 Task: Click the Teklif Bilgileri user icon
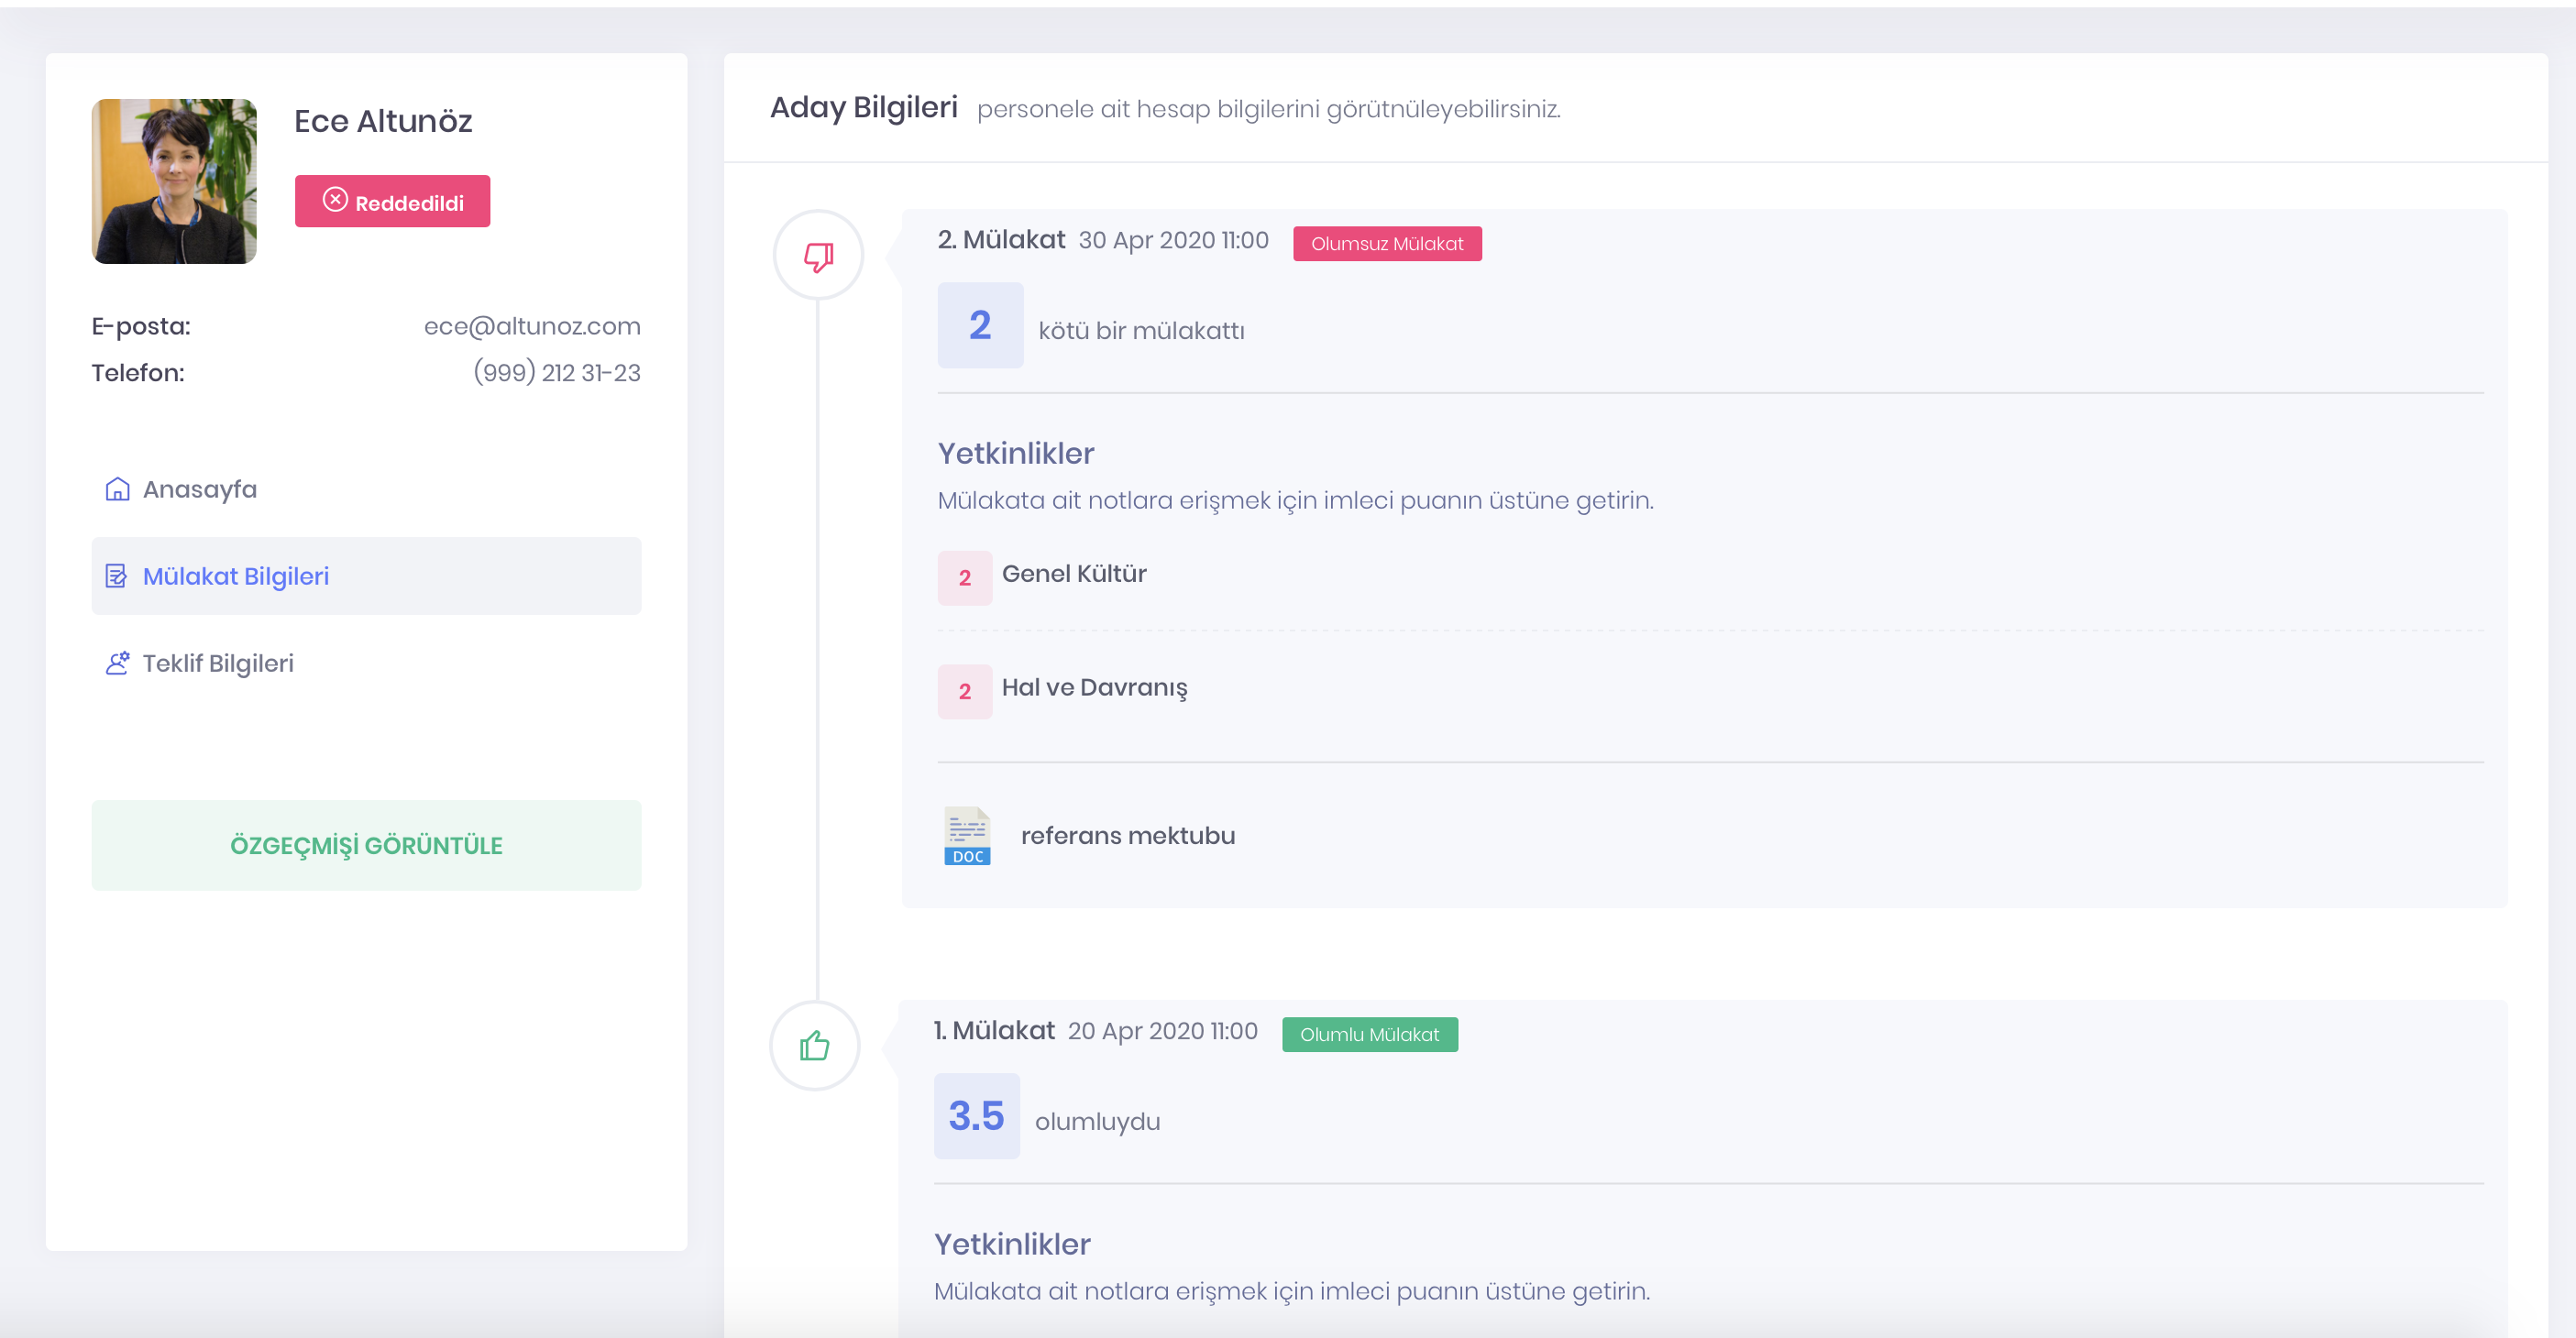pyautogui.click(x=117, y=663)
